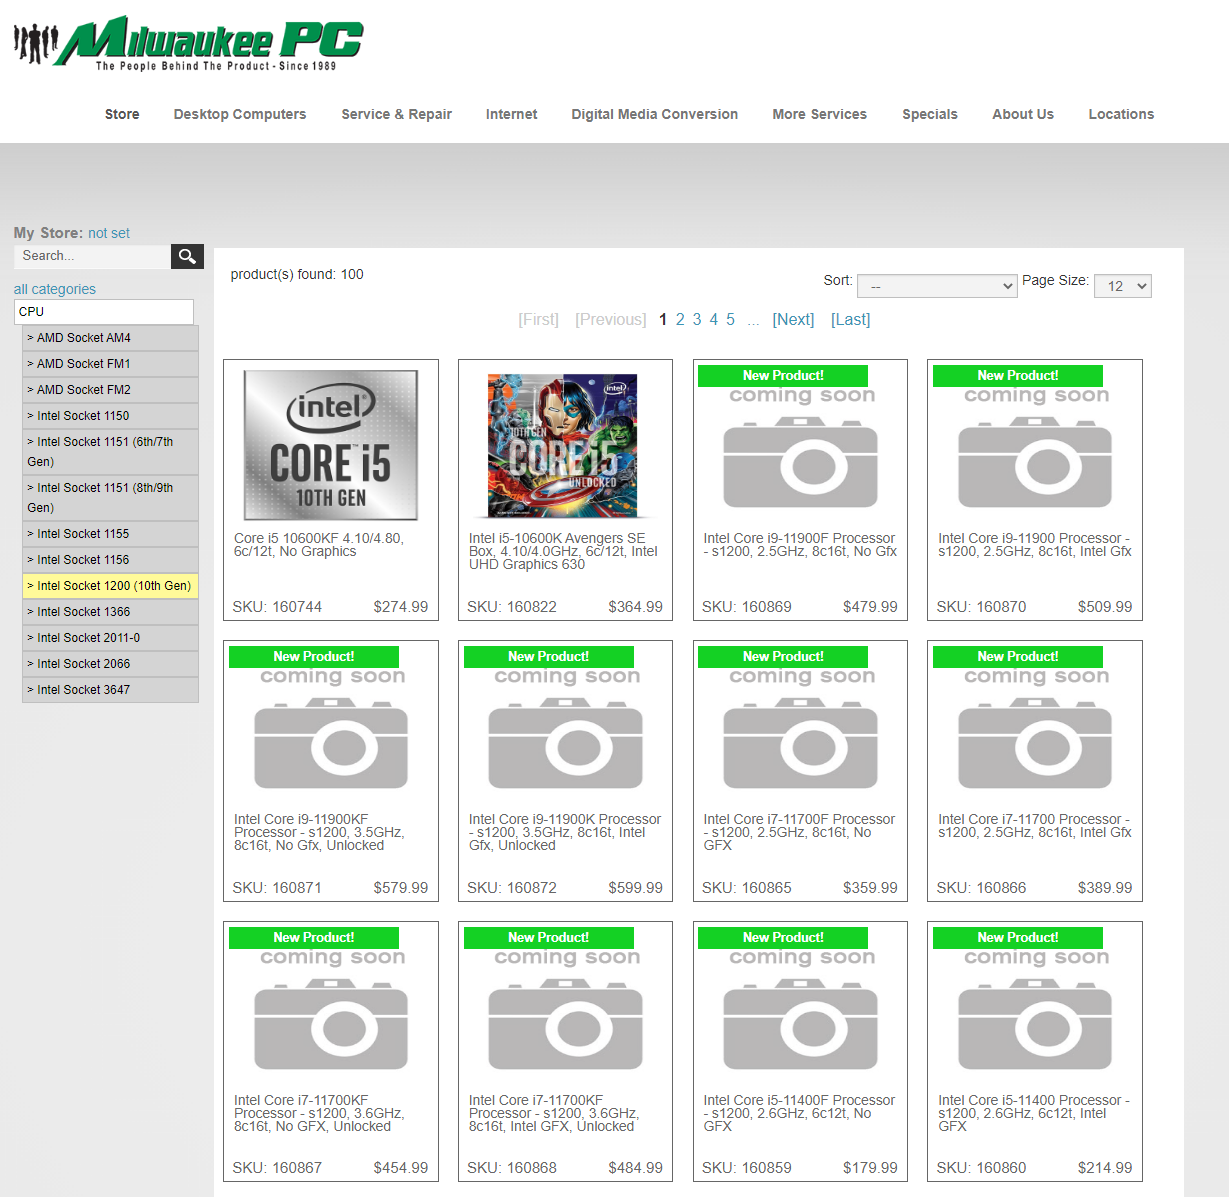This screenshot has width=1229, height=1197.
Task: Open the Store menu
Action: pyautogui.click(x=122, y=114)
